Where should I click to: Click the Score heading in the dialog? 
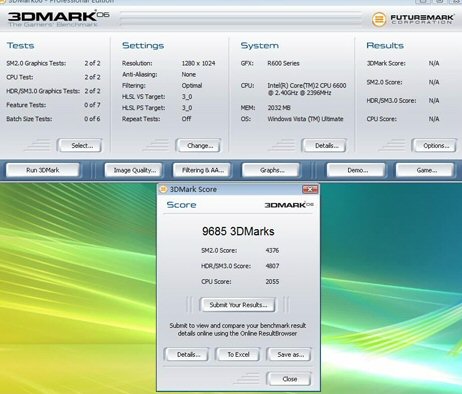181,205
